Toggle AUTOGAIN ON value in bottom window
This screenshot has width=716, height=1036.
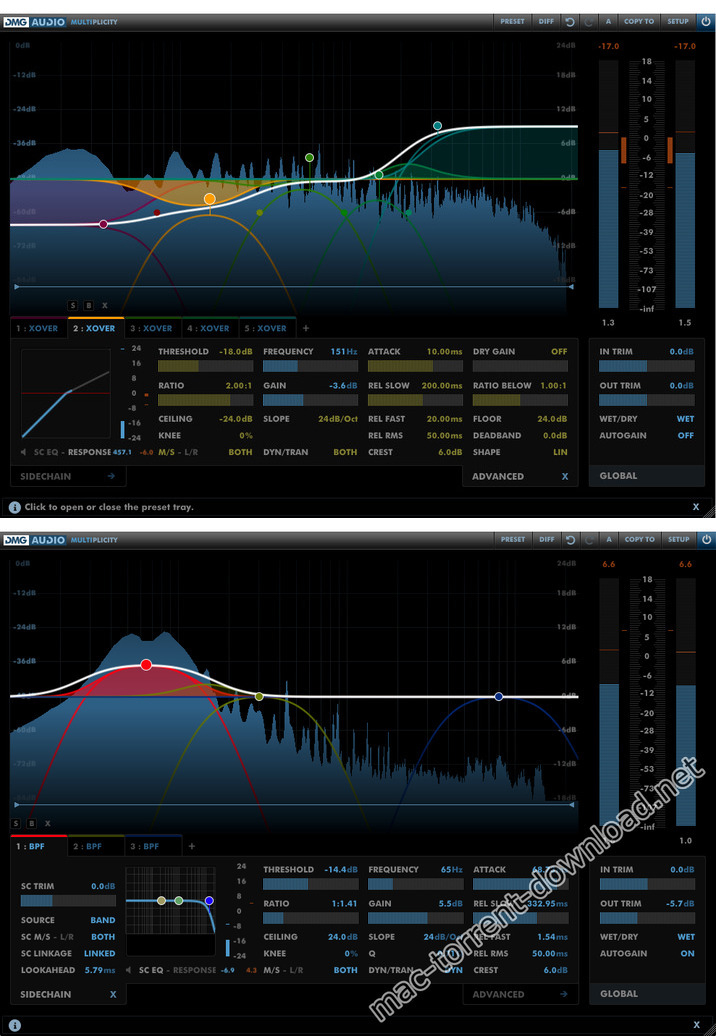688,953
